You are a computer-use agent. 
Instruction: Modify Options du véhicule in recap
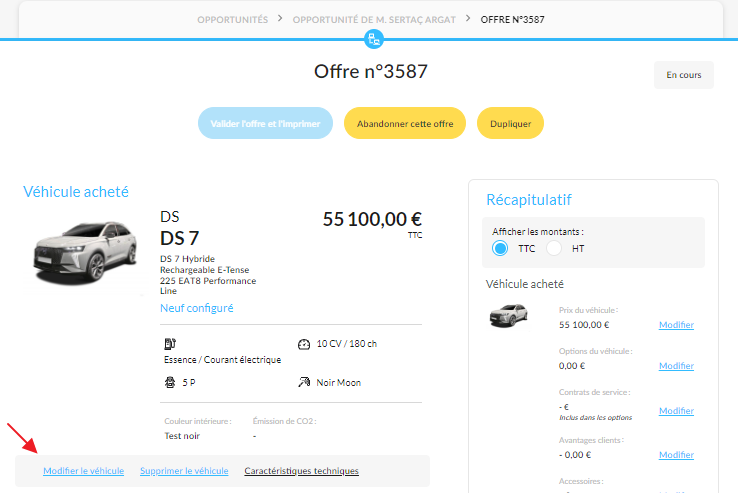676,366
